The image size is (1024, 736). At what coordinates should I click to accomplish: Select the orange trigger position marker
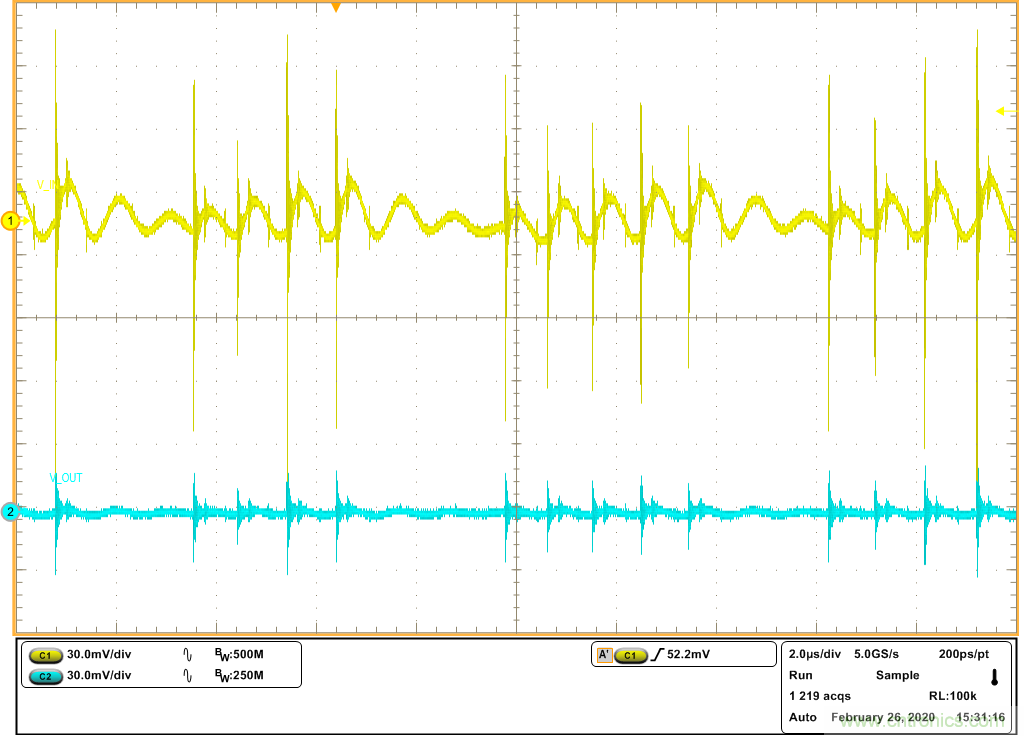pyautogui.click(x=336, y=8)
